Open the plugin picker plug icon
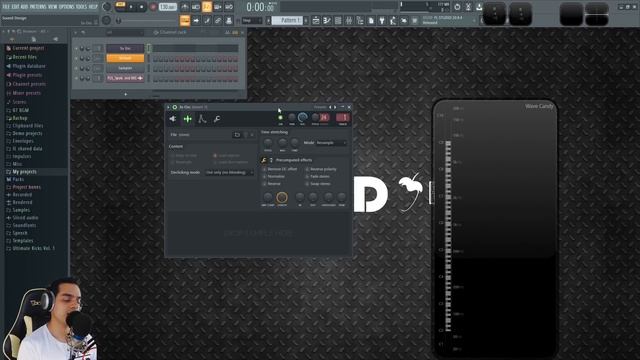 382,20
